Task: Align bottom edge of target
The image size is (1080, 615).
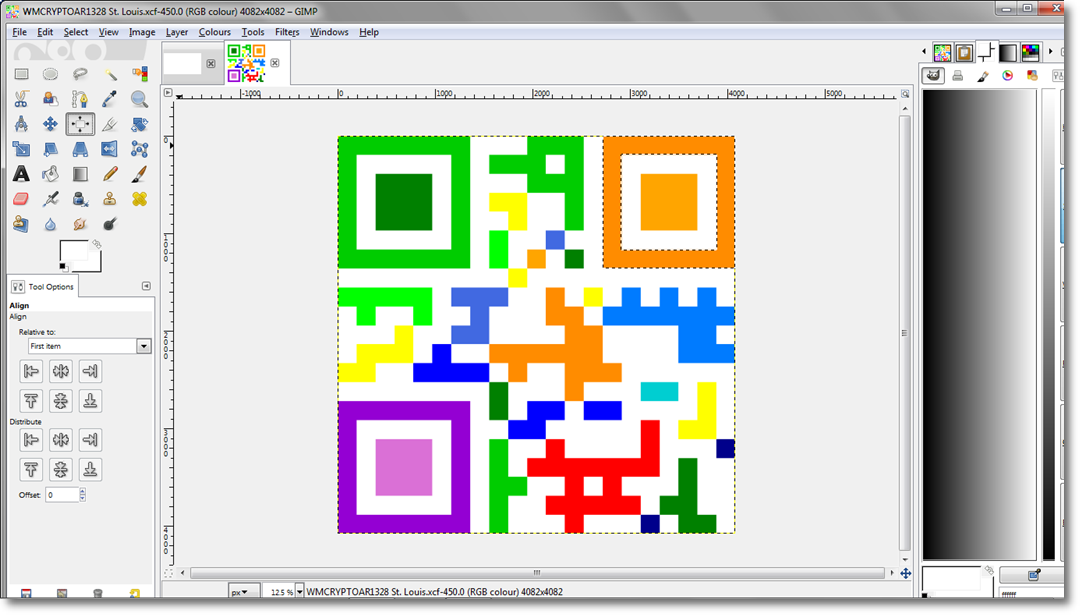Action: [x=90, y=401]
